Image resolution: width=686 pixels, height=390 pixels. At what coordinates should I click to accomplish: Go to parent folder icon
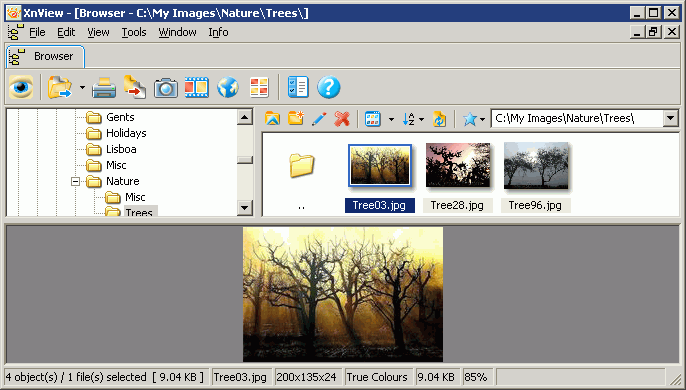[272, 119]
